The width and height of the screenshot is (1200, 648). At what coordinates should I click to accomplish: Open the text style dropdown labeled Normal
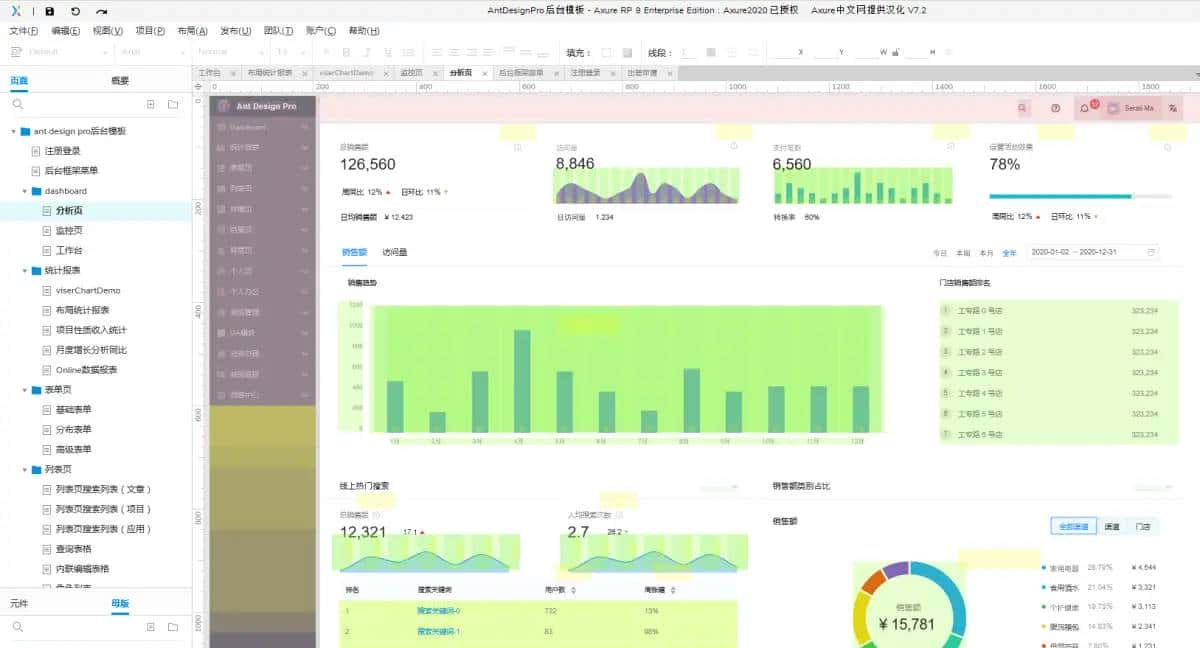[227, 51]
